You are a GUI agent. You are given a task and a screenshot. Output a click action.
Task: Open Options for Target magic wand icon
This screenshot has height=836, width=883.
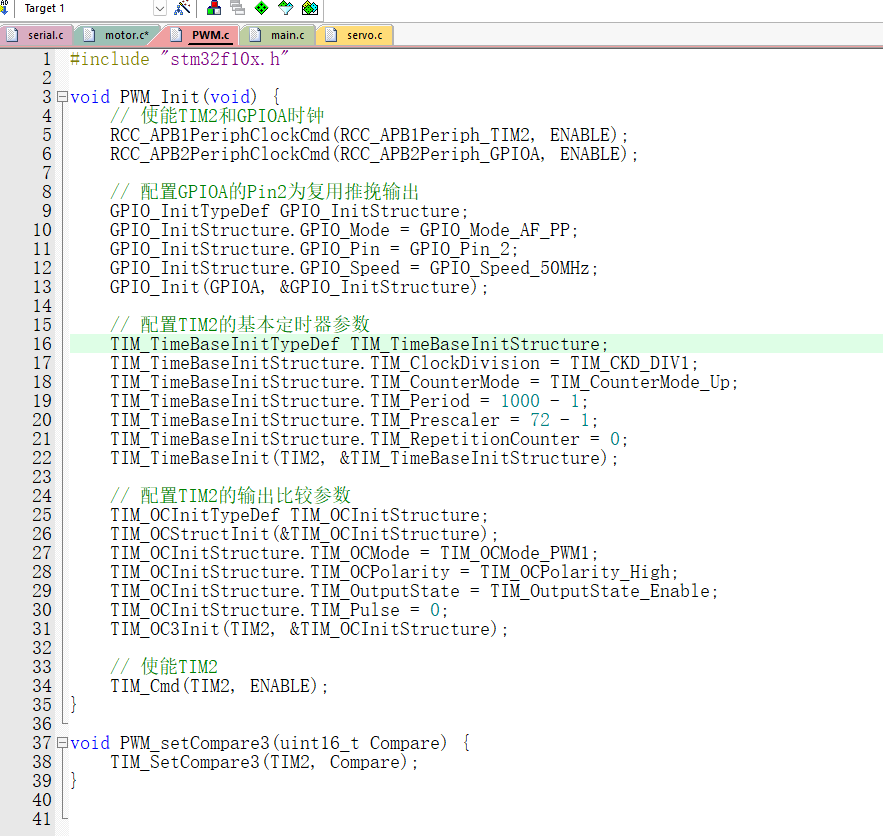point(182,8)
